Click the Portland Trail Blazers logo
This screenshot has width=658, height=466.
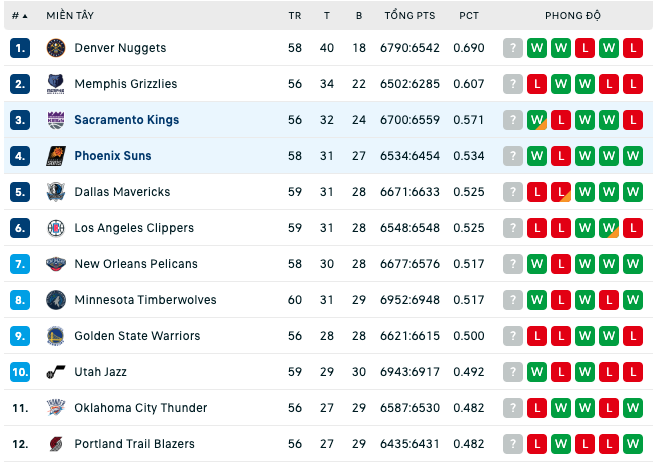(56, 444)
